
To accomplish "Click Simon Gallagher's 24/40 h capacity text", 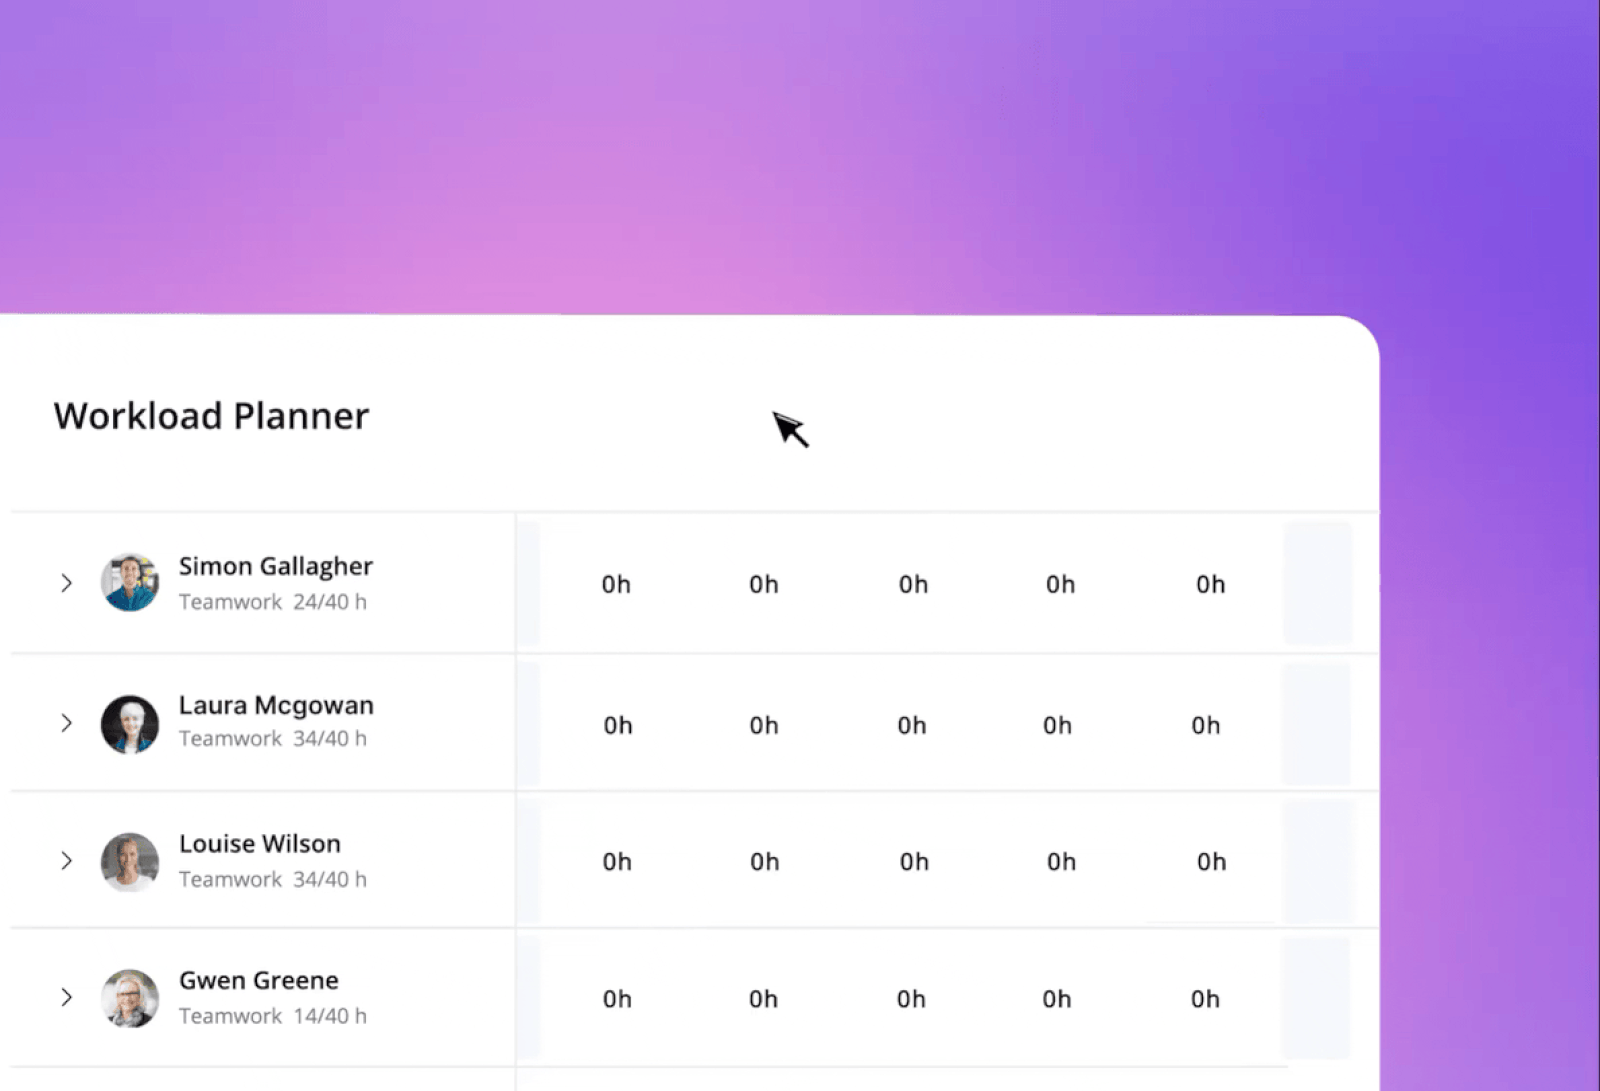I will pos(330,602).
